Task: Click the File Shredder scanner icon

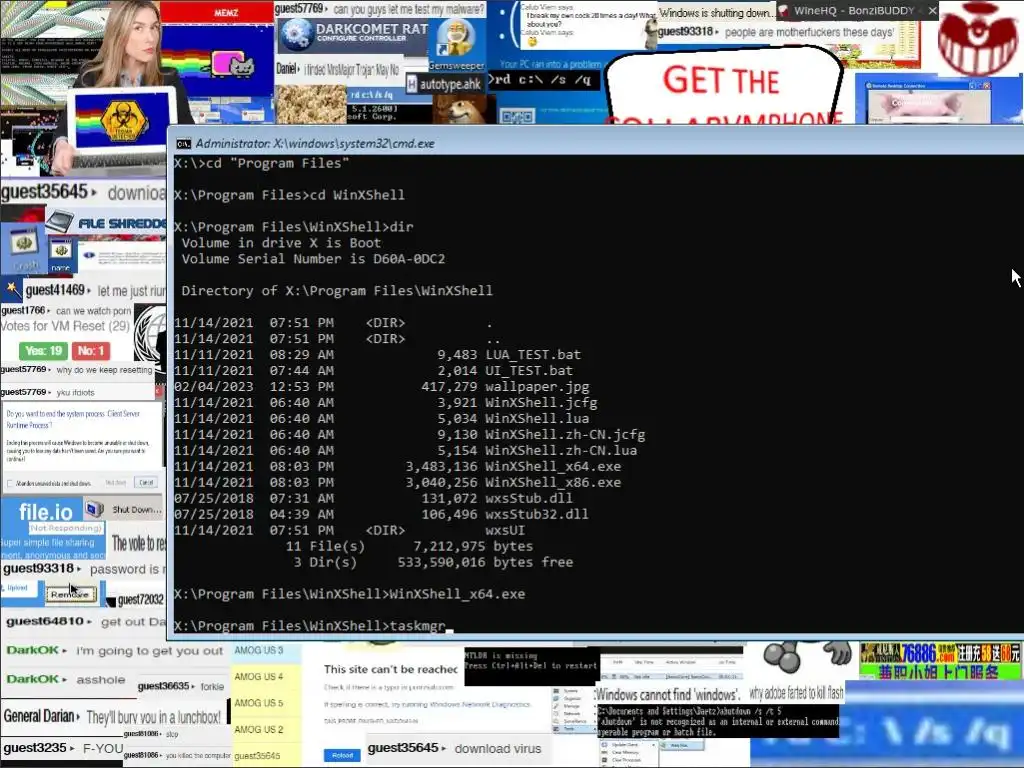Action: (59, 223)
